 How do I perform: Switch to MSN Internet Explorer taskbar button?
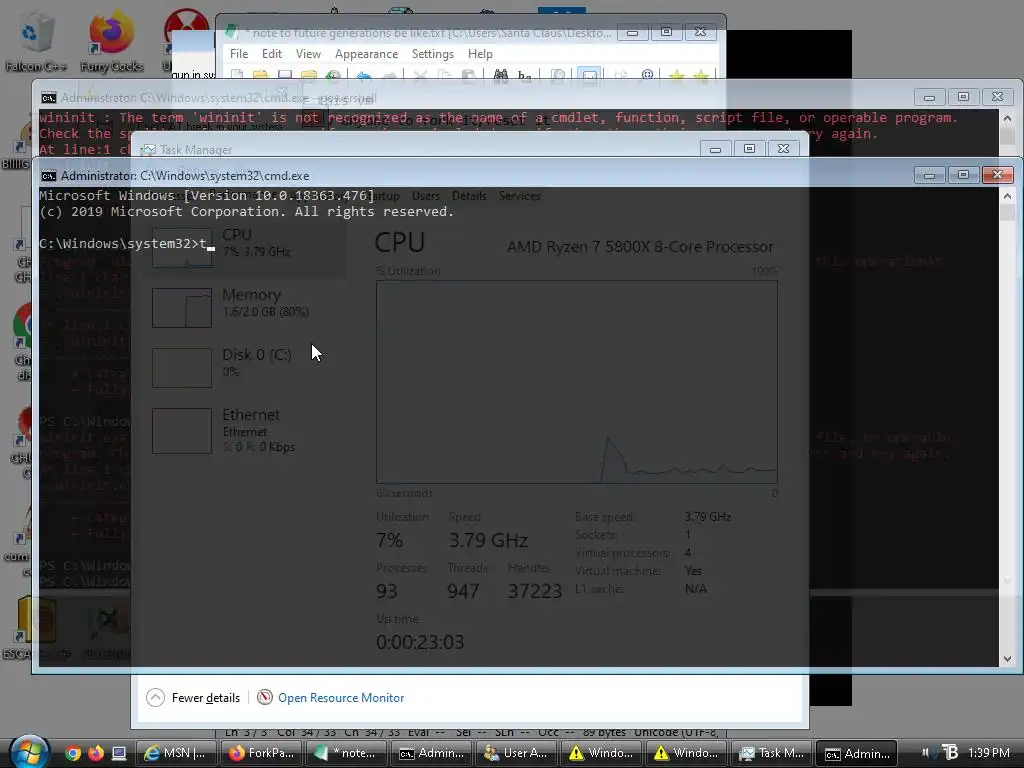pos(178,753)
